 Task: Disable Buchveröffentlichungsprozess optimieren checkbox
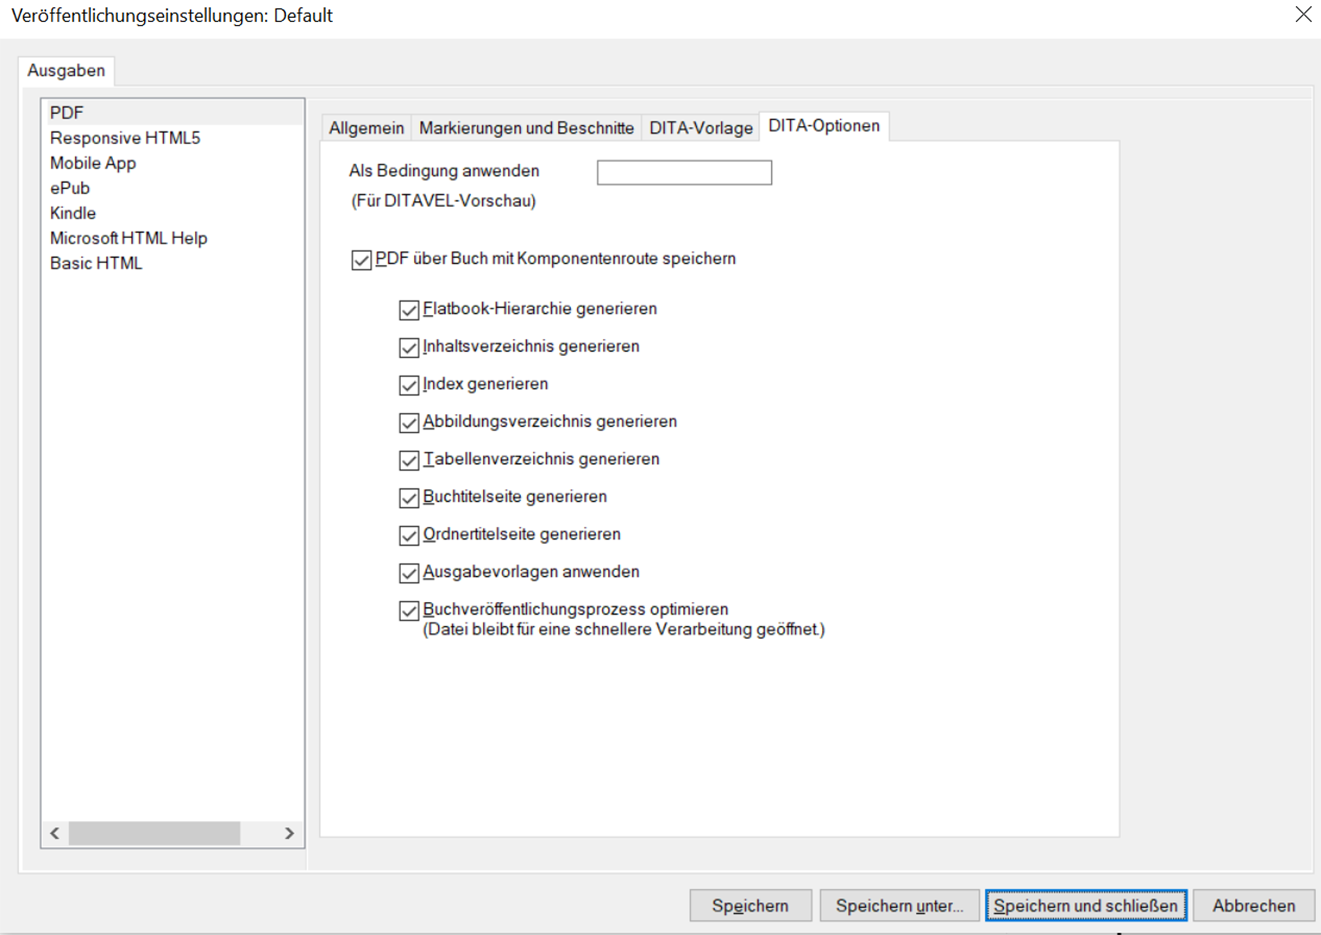408,610
